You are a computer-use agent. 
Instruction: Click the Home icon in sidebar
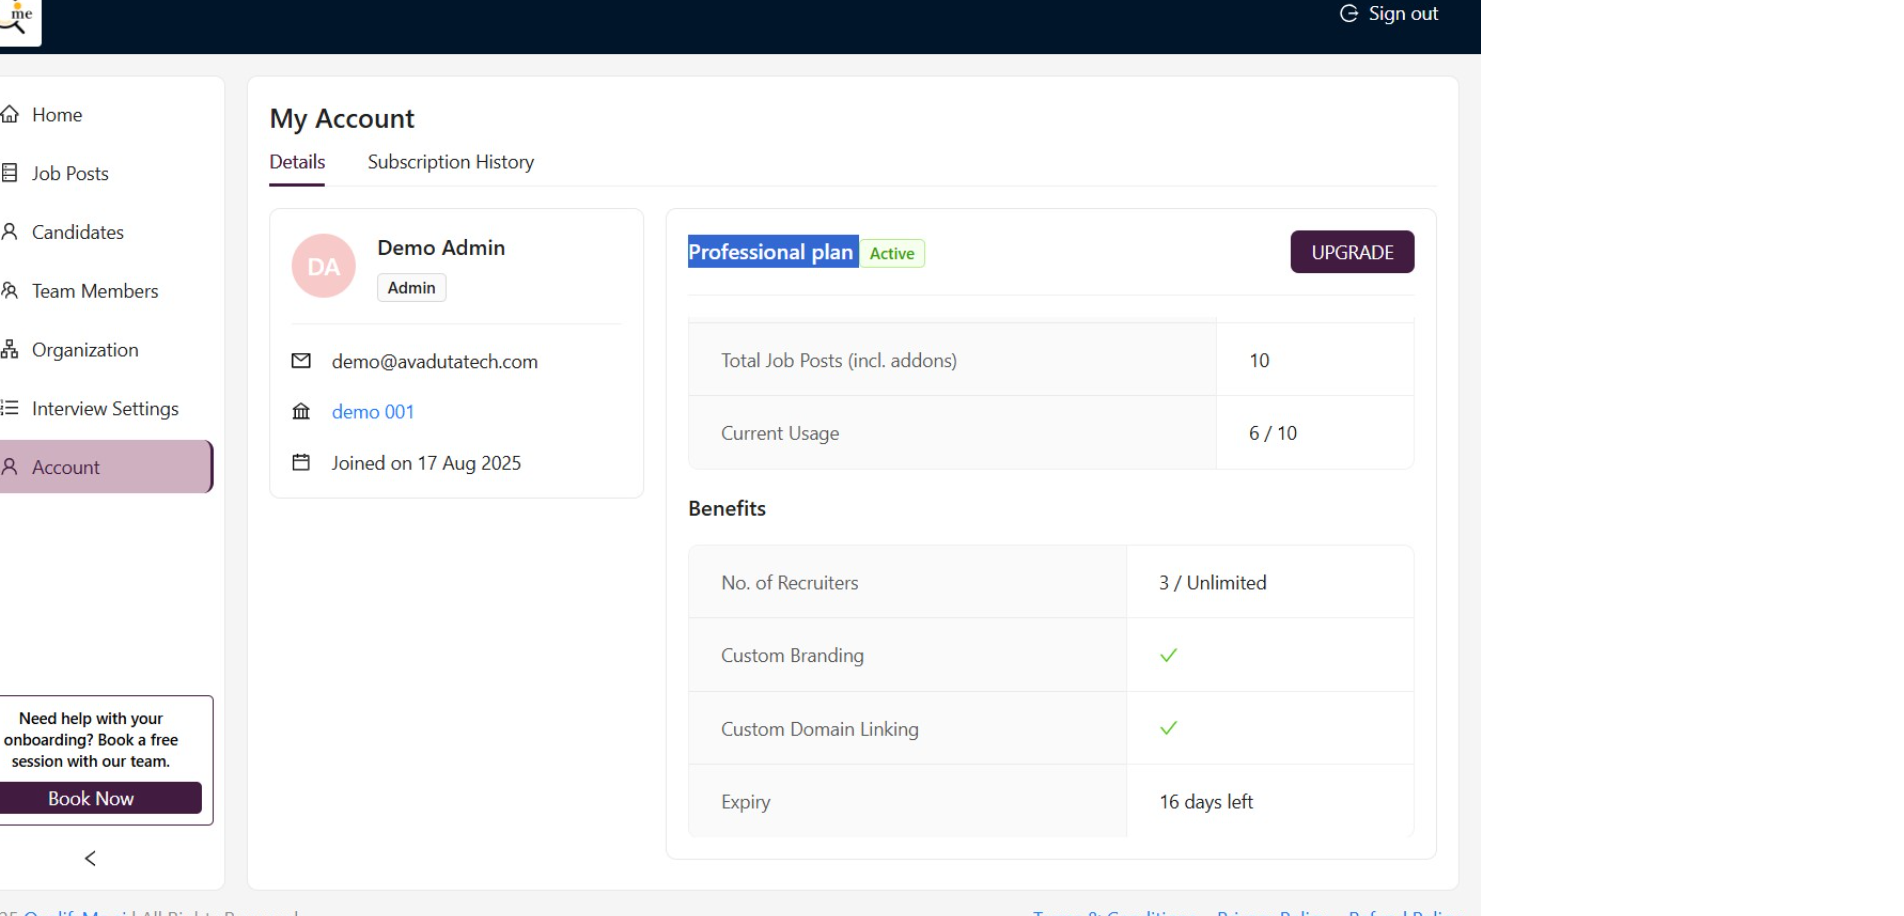[10, 114]
